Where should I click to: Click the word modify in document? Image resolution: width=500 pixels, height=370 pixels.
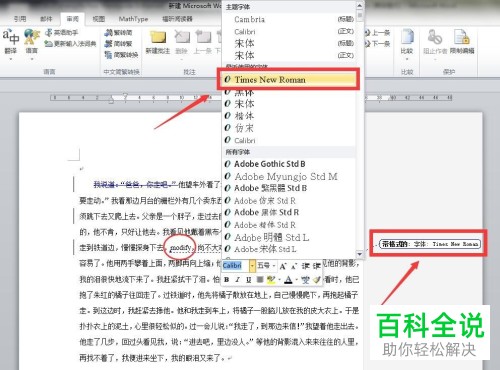(x=180, y=248)
